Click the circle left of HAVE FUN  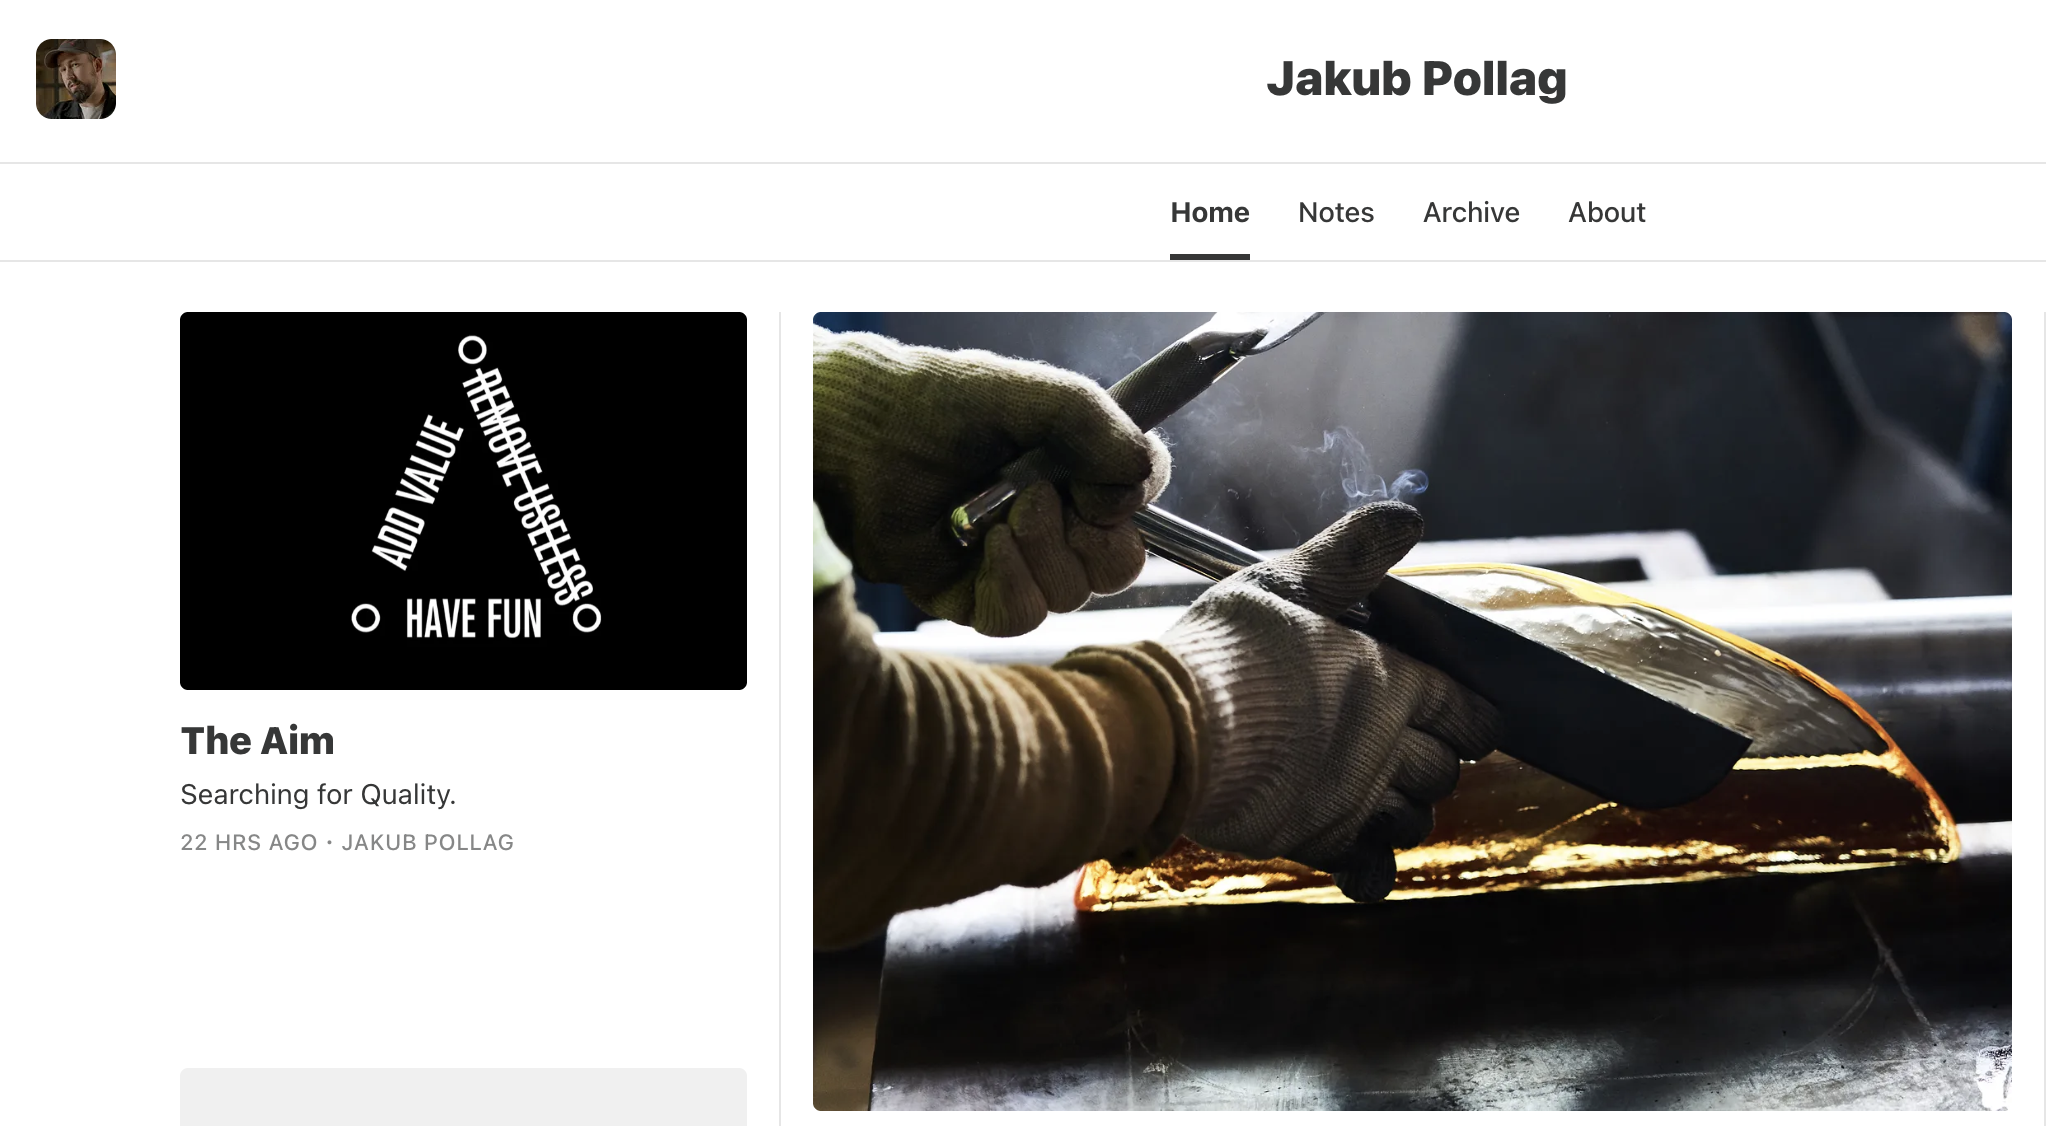366,618
